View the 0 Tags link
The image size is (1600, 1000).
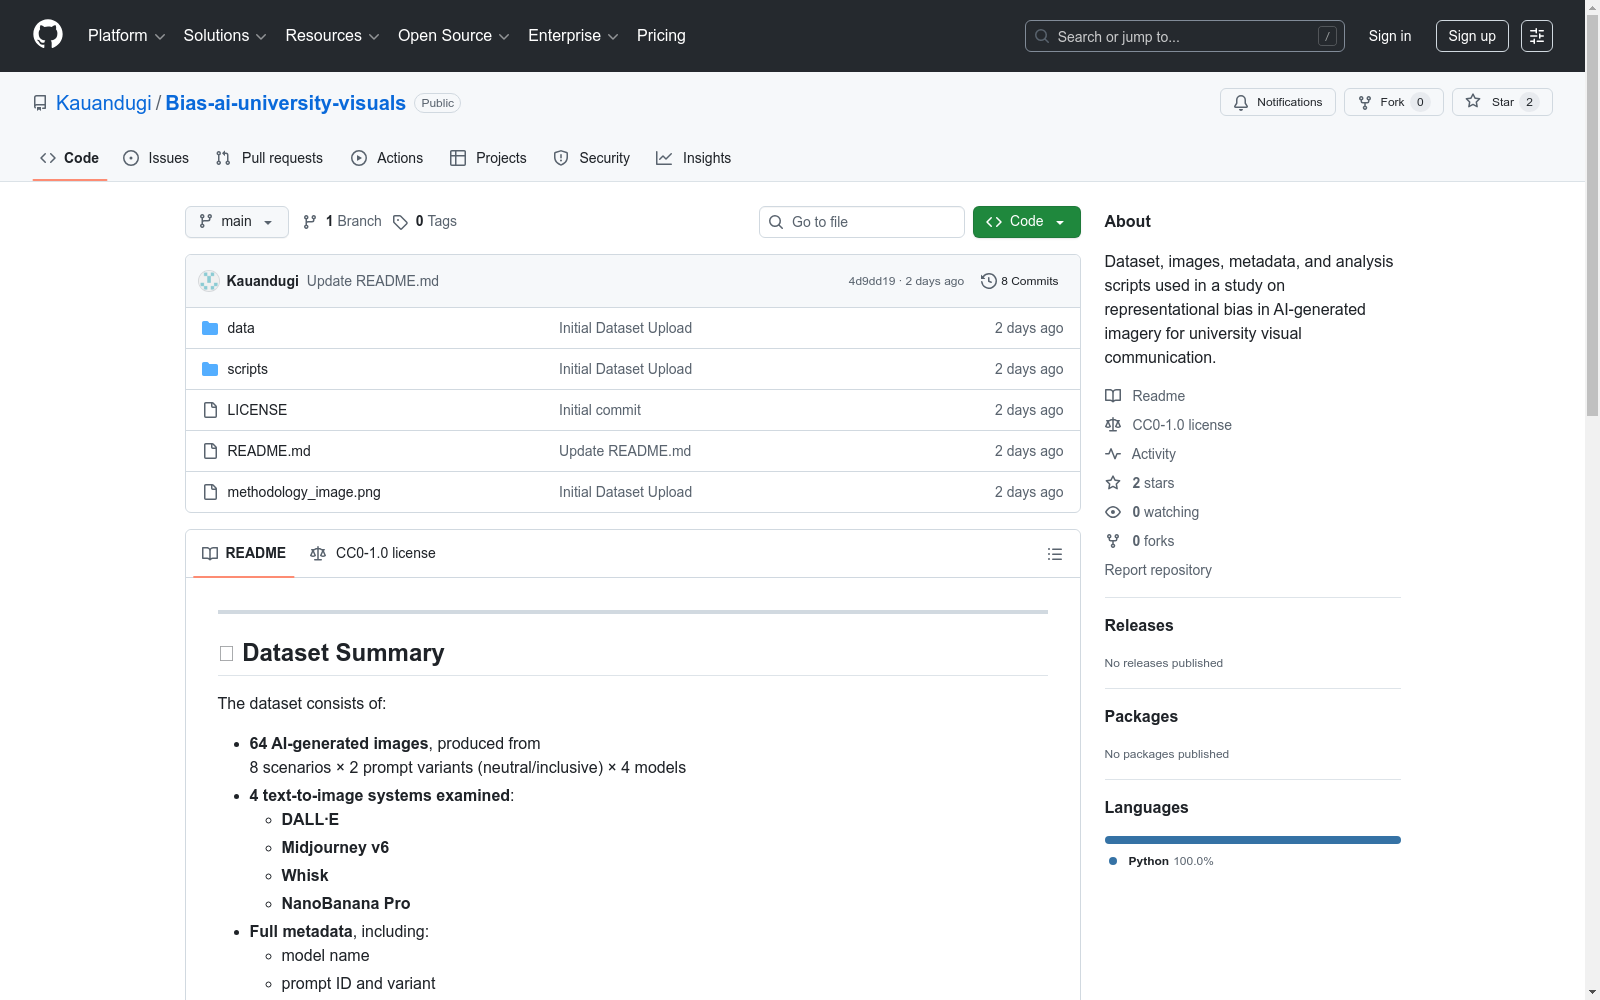(425, 222)
